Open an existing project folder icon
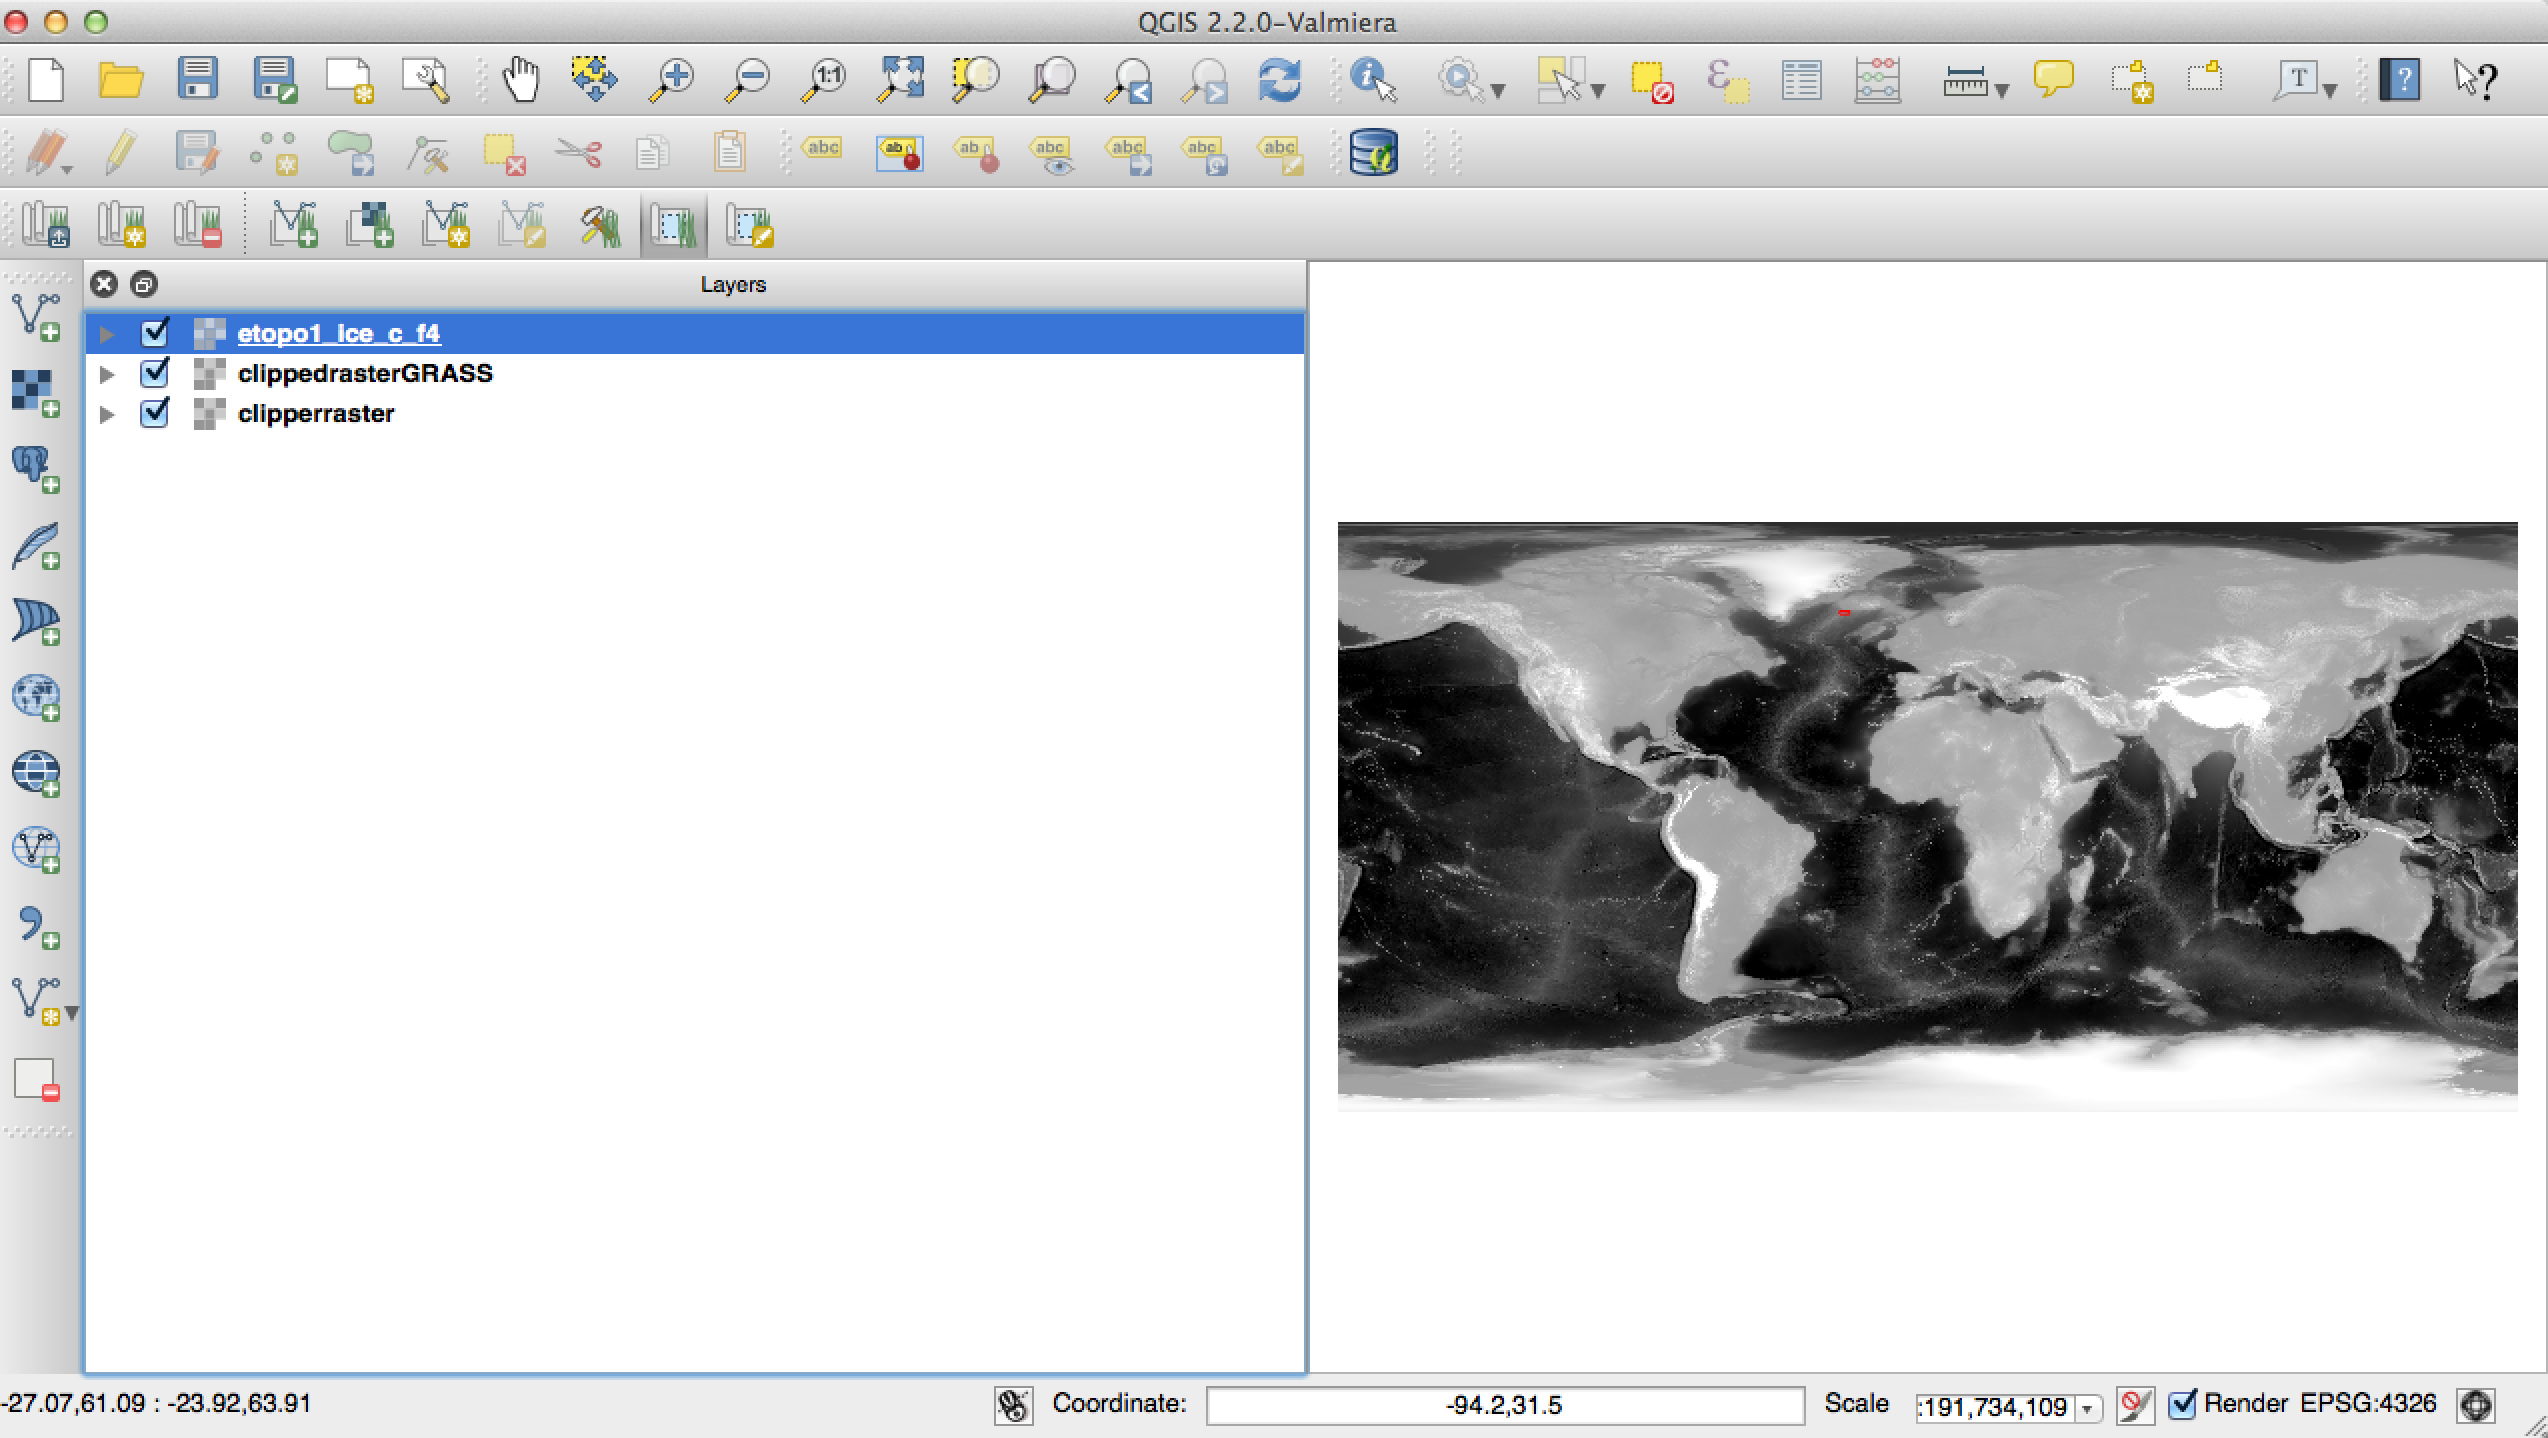This screenshot has width=2548, height=1438. (121, 79)
